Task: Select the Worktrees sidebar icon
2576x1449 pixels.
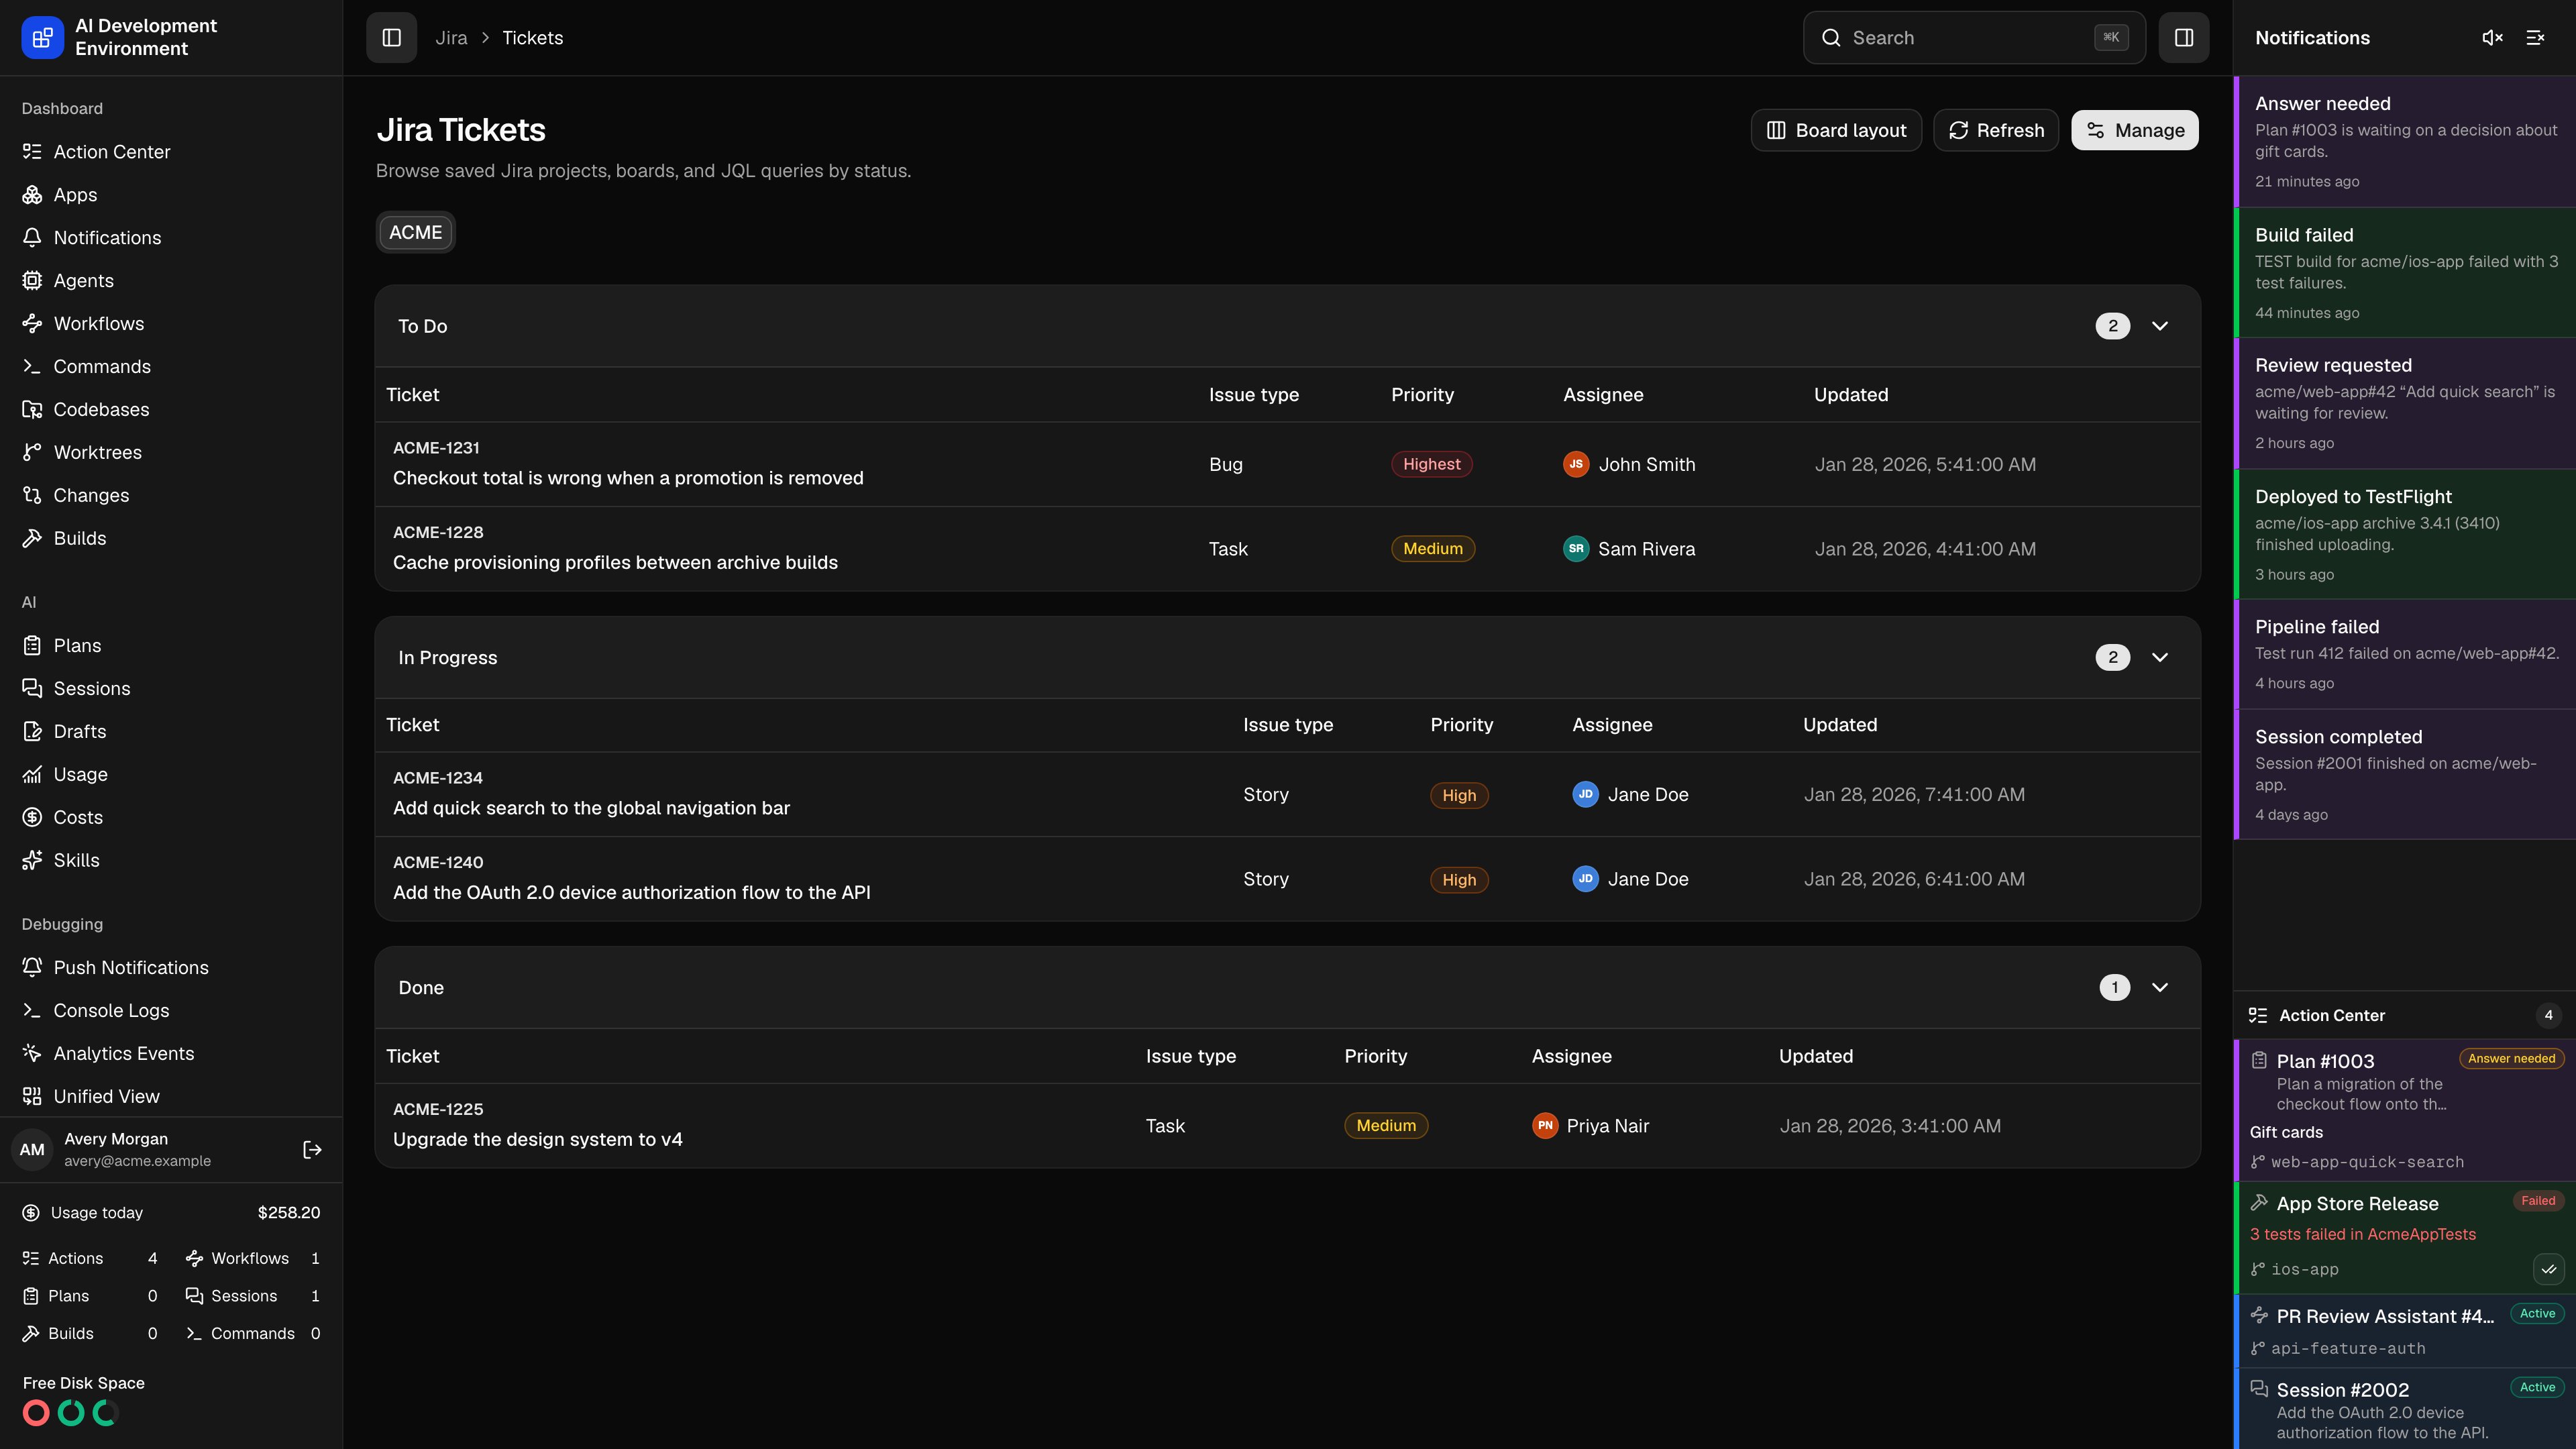Action: click(x=32, y=453)
